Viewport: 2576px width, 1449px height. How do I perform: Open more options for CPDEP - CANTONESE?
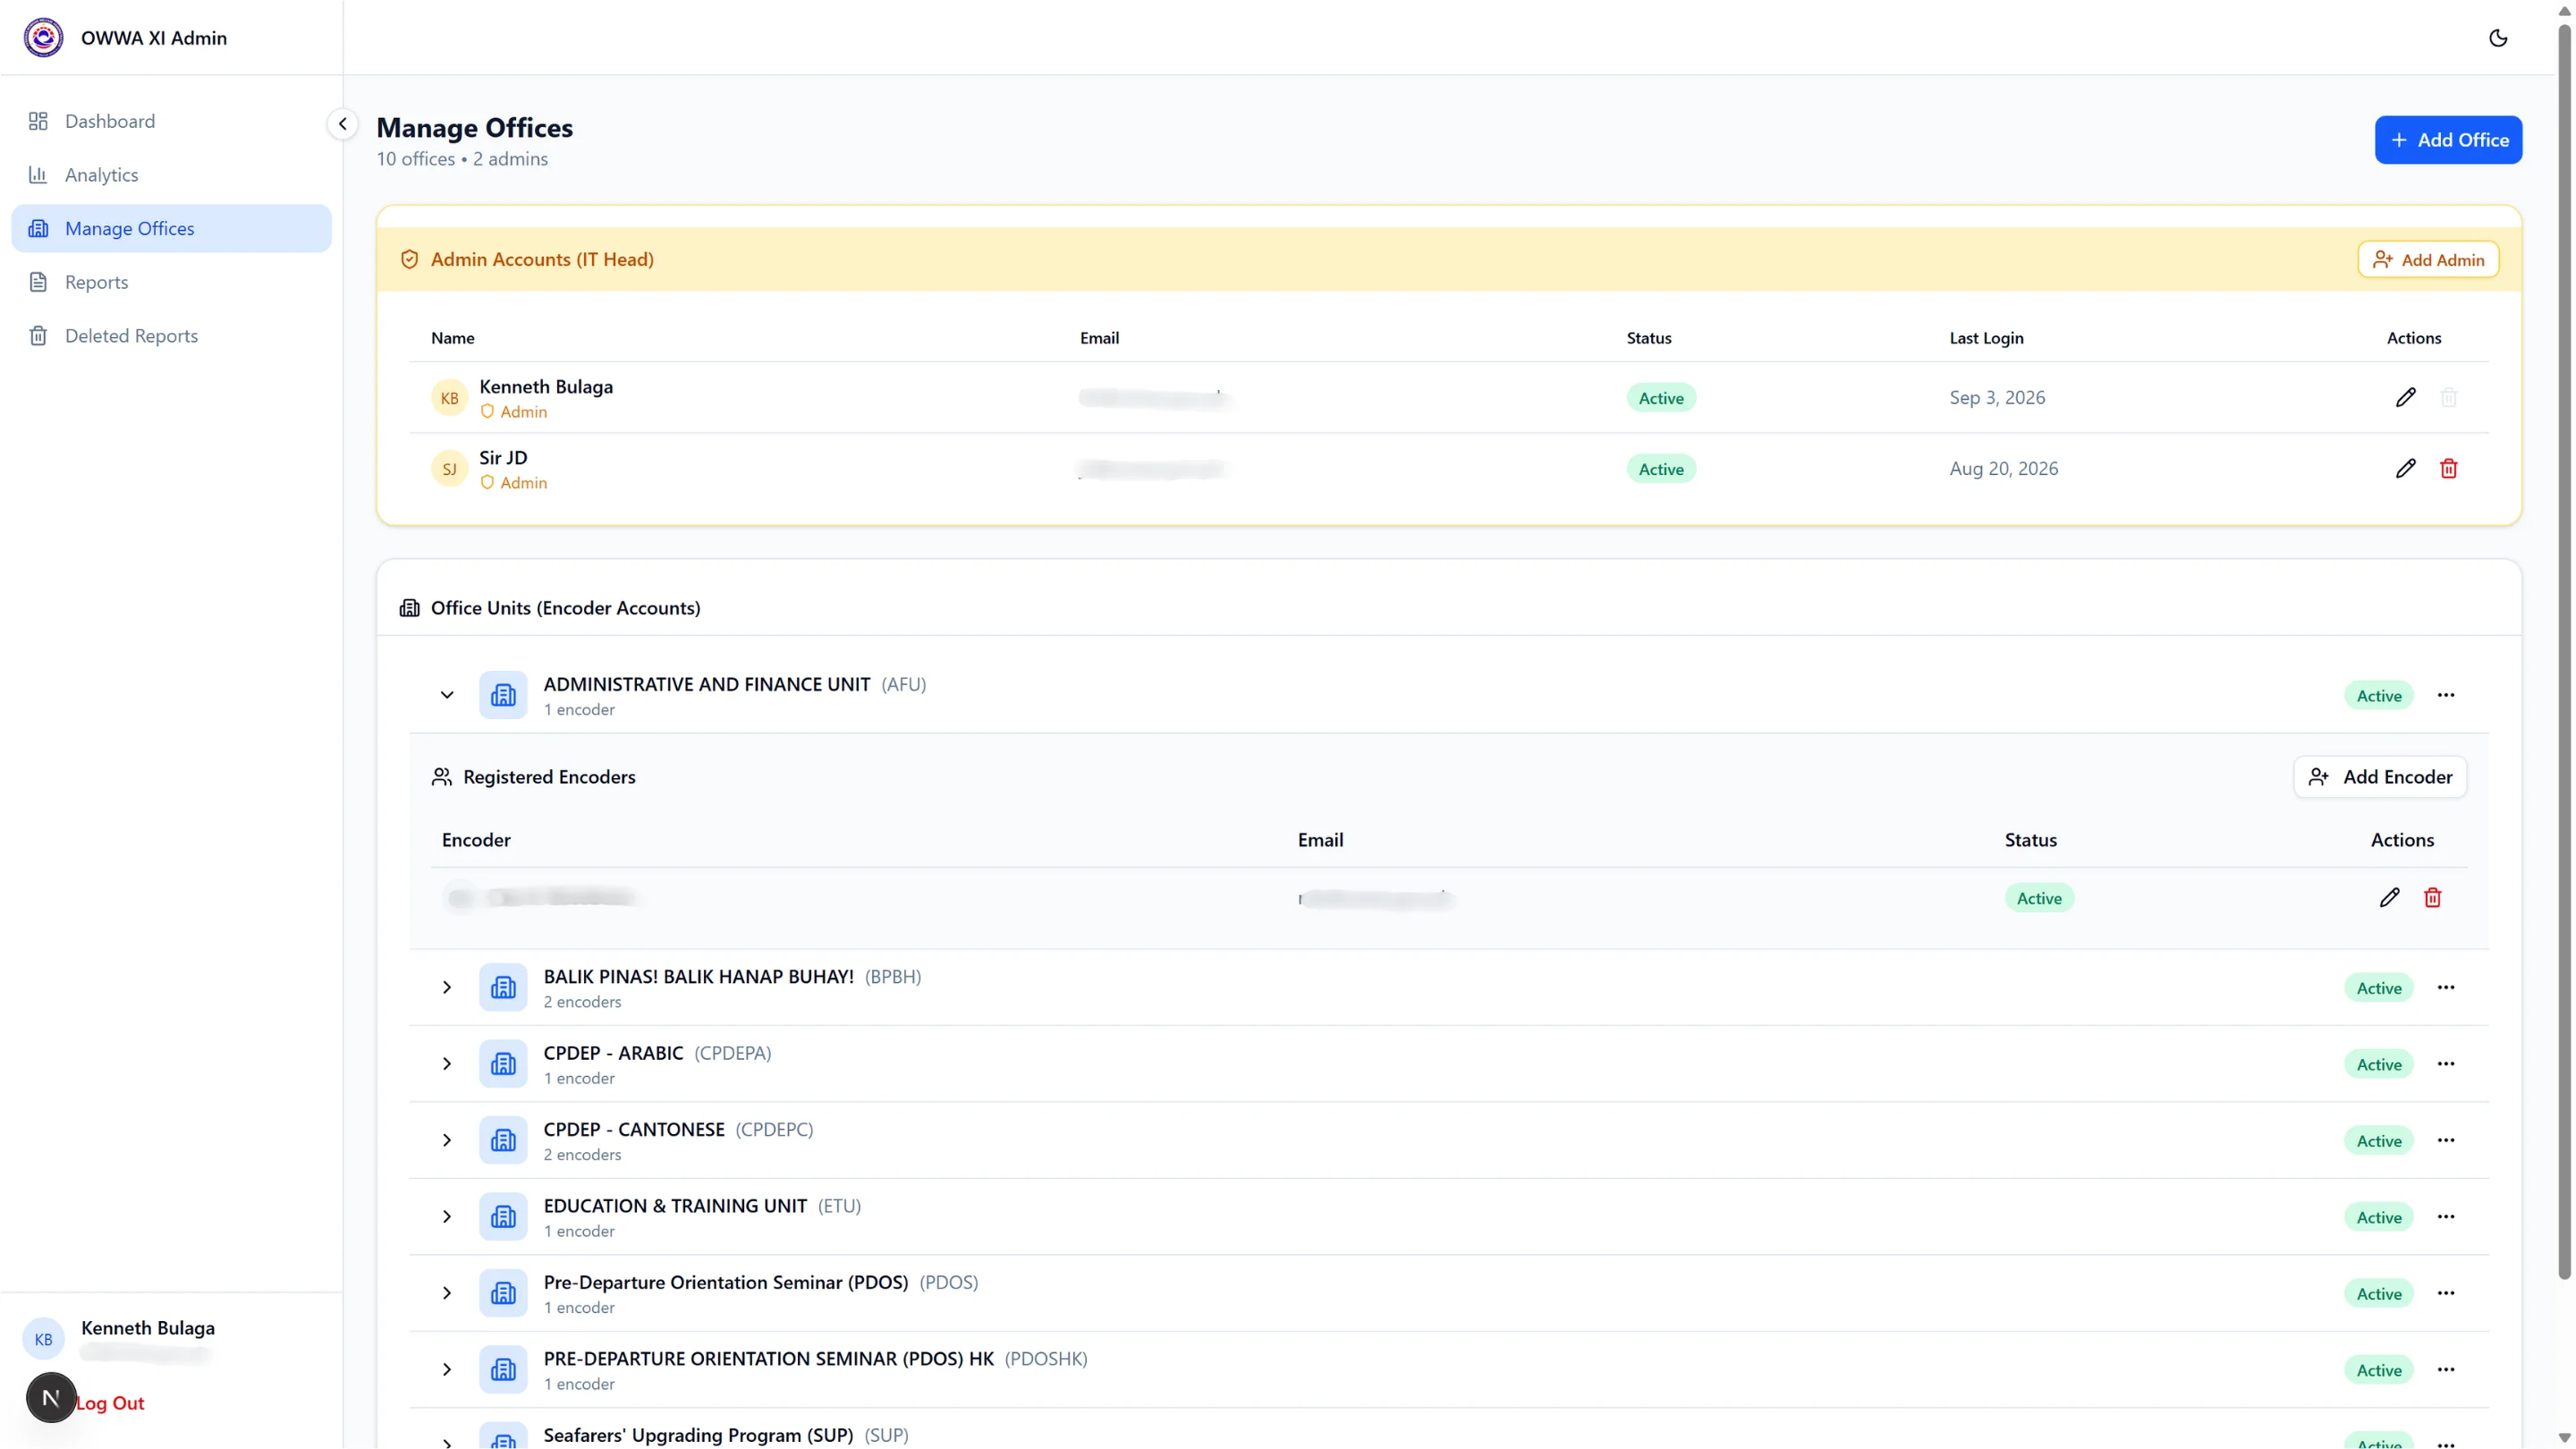coord(2446,1140)
